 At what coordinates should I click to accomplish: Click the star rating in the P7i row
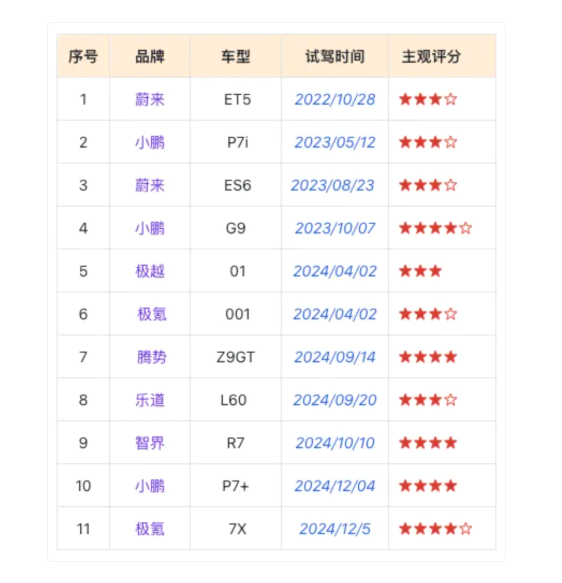[x=428, y=142]
